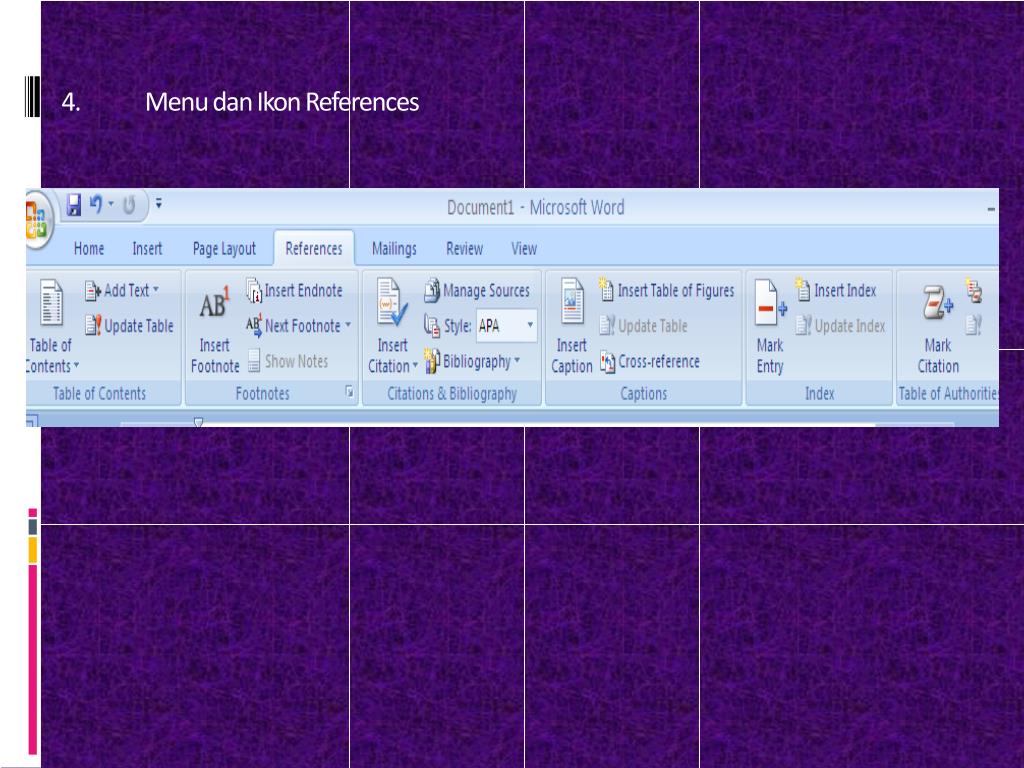Image resolution: width=1024 pixels, height=768 pixels.
Task: Click Update Index
Action: [840, 325]
